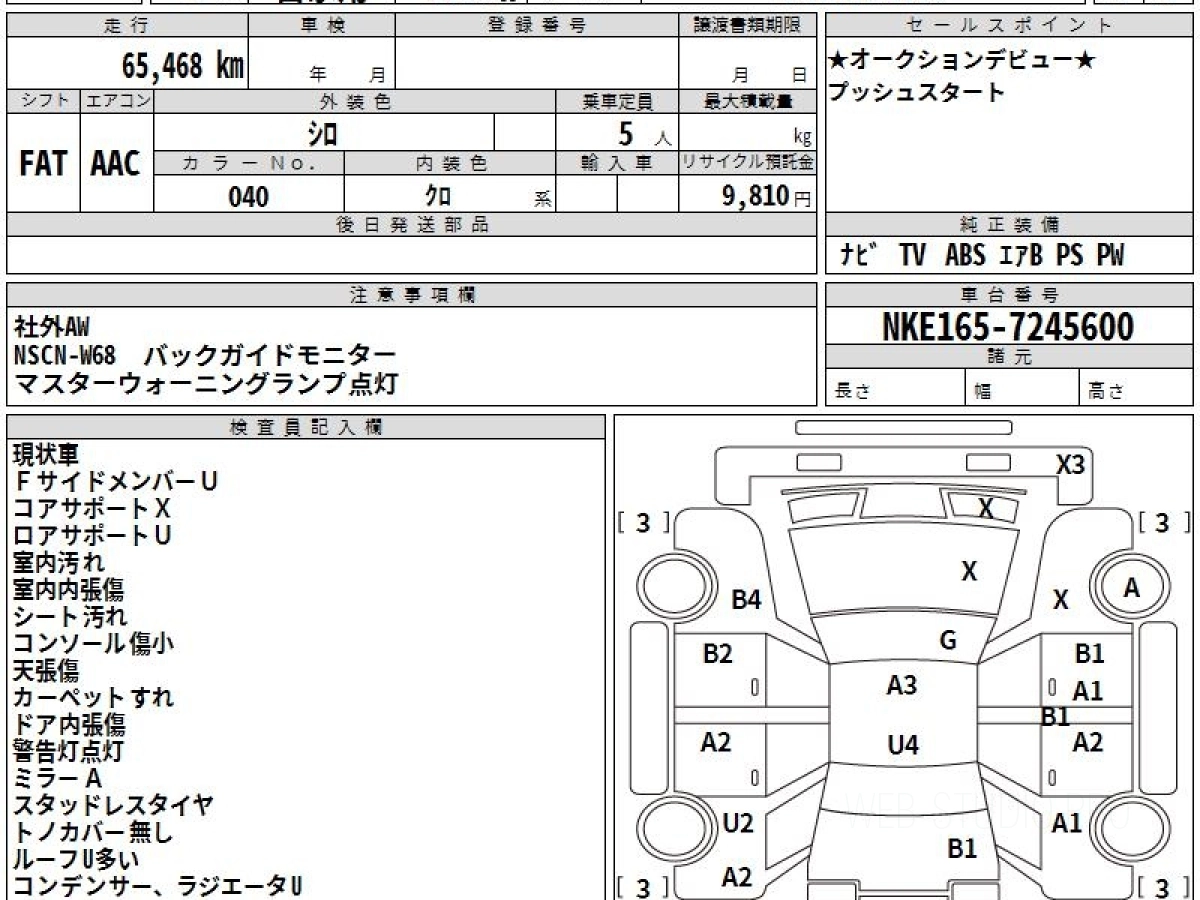The image size is (1200, 900).
Task: Click the 65,468 km mileage value
Action: point(183,66)
